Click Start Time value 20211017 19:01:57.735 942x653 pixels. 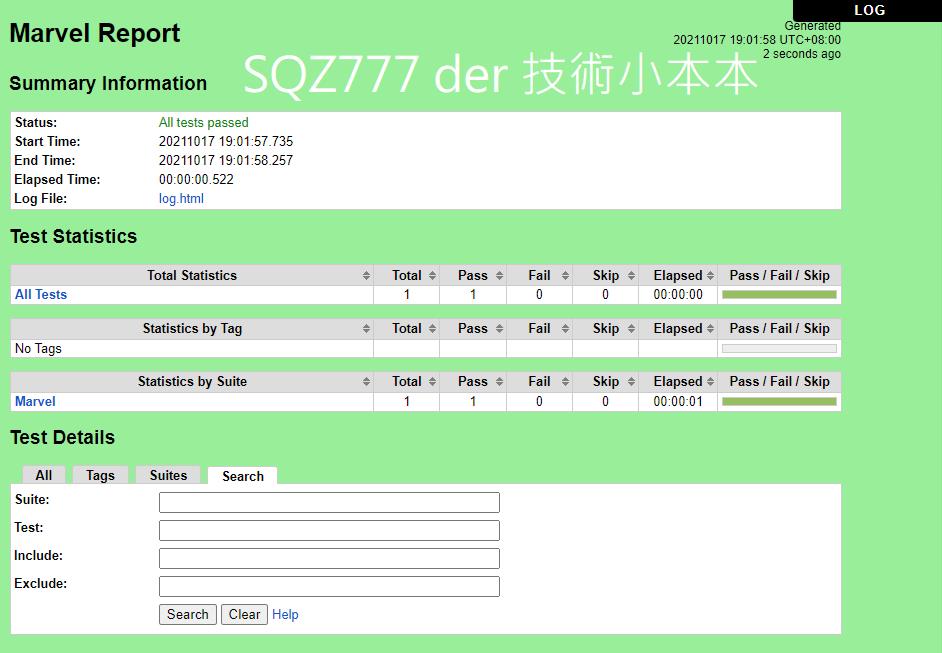click(226, 141)
